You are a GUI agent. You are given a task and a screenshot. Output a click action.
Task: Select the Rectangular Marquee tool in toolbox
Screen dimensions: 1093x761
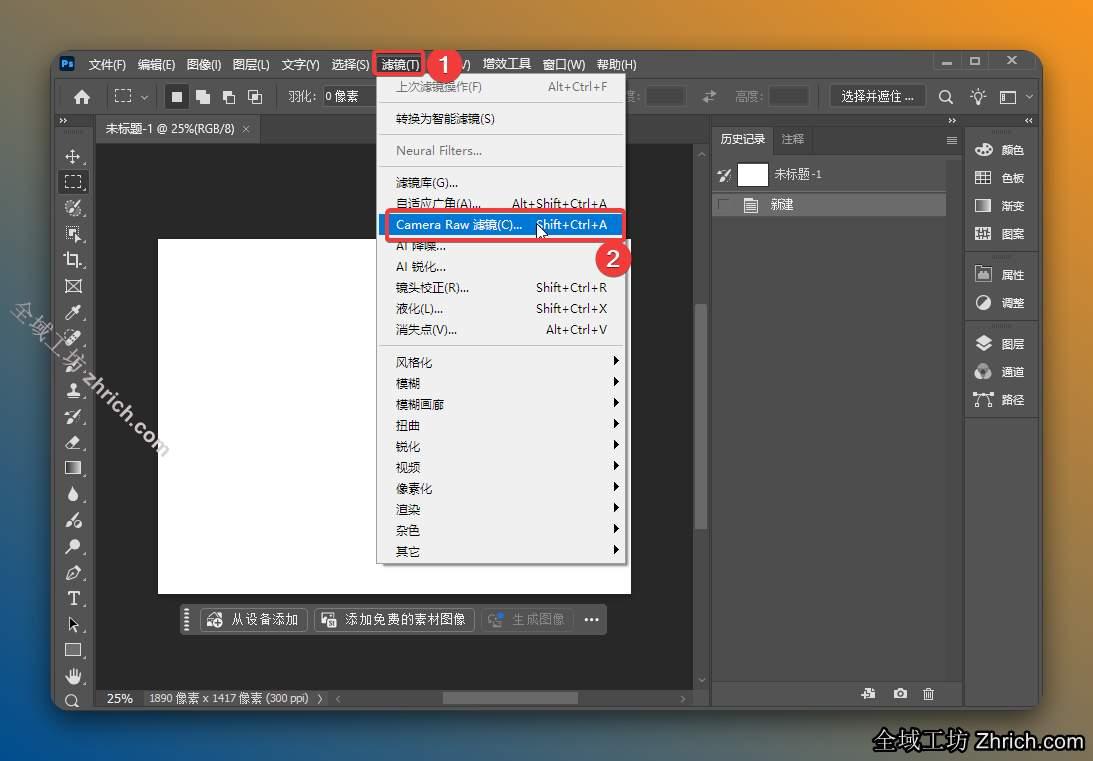tap(72, 182)
